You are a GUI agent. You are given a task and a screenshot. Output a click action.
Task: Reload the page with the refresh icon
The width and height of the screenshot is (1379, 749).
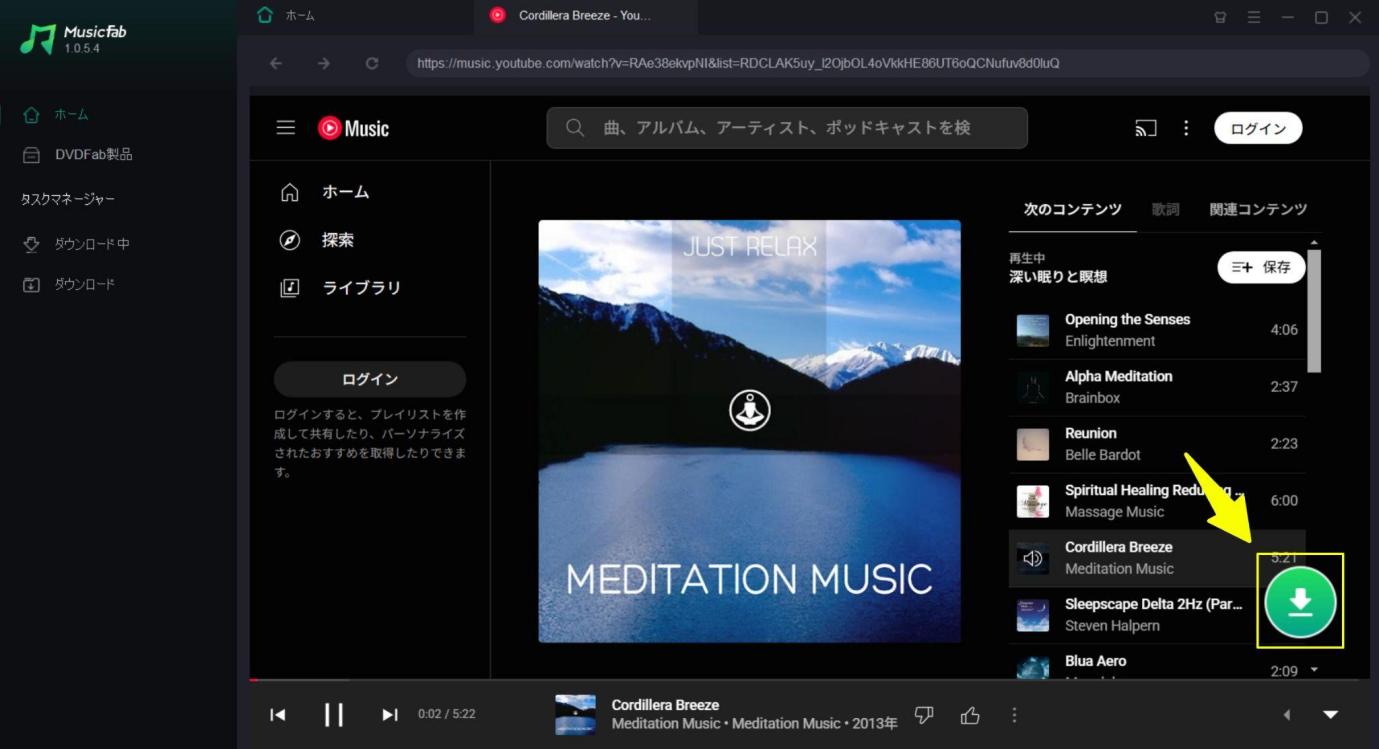[372, 63]
